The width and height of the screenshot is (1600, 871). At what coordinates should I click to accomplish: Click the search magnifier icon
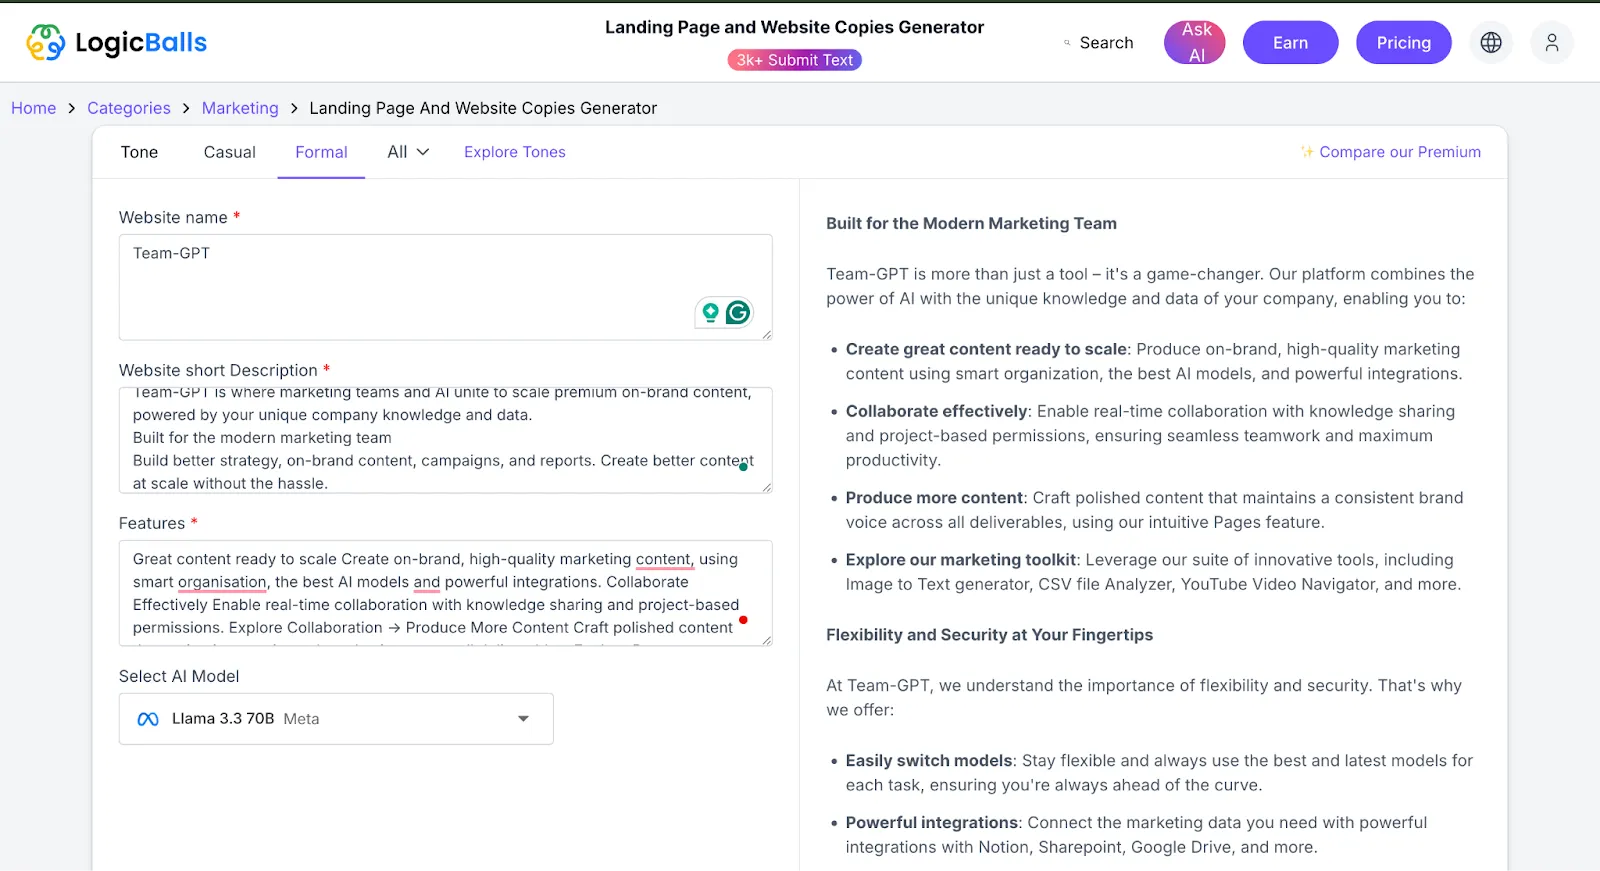[x=1067, y=43]
